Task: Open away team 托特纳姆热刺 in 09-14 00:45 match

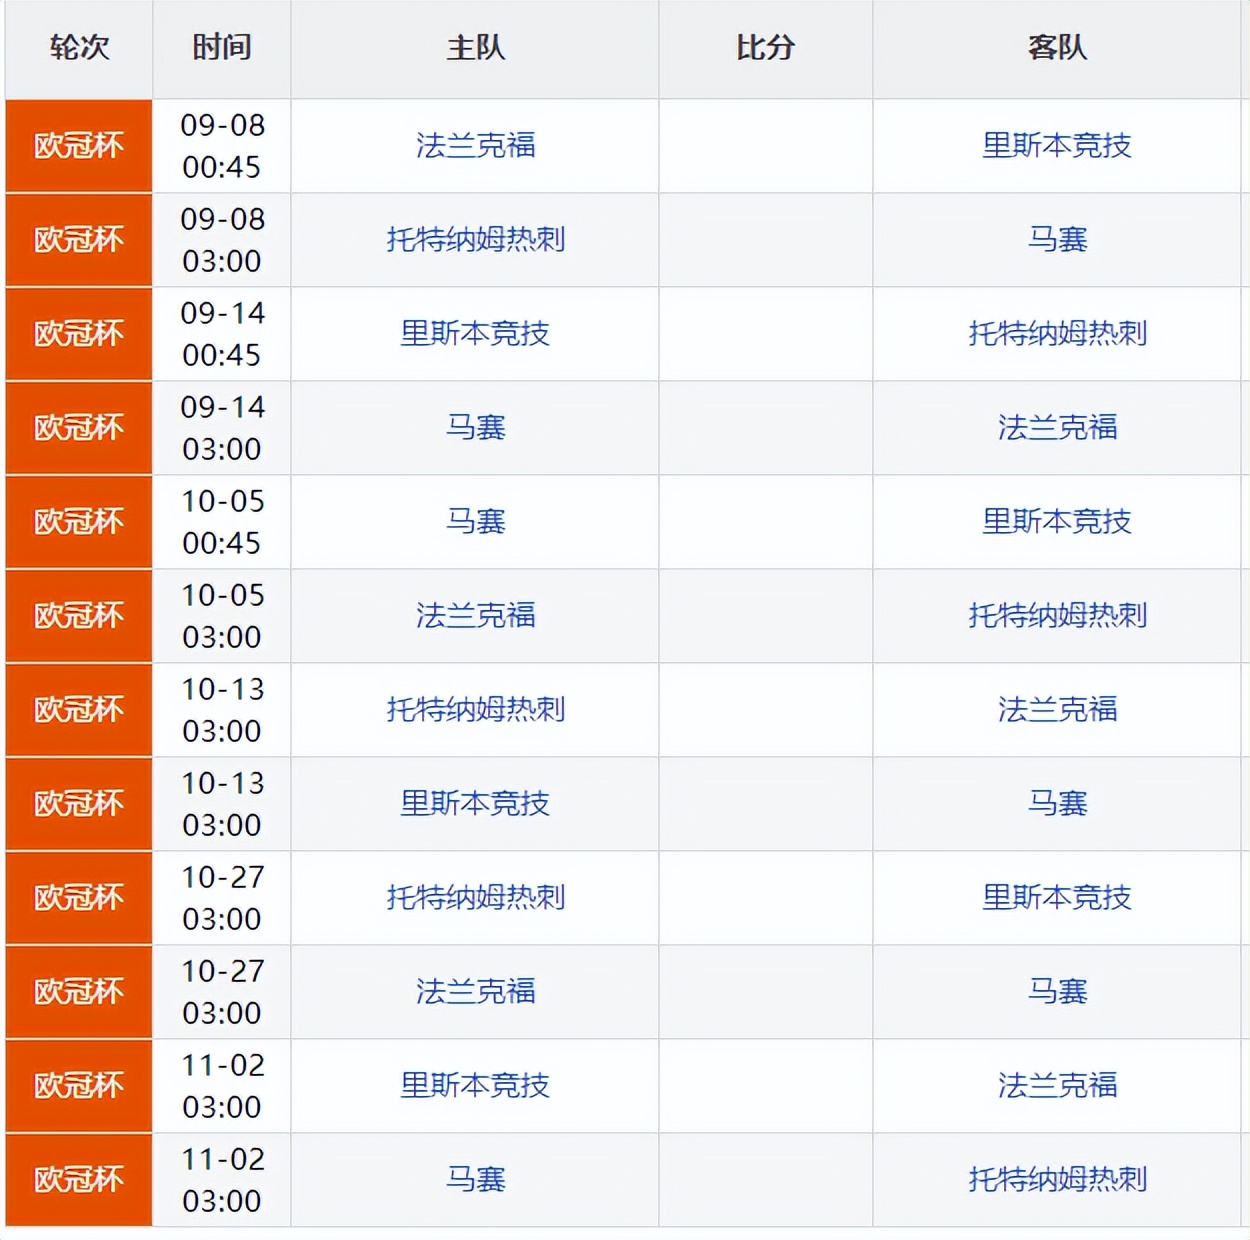Action: click(1057, 334)
